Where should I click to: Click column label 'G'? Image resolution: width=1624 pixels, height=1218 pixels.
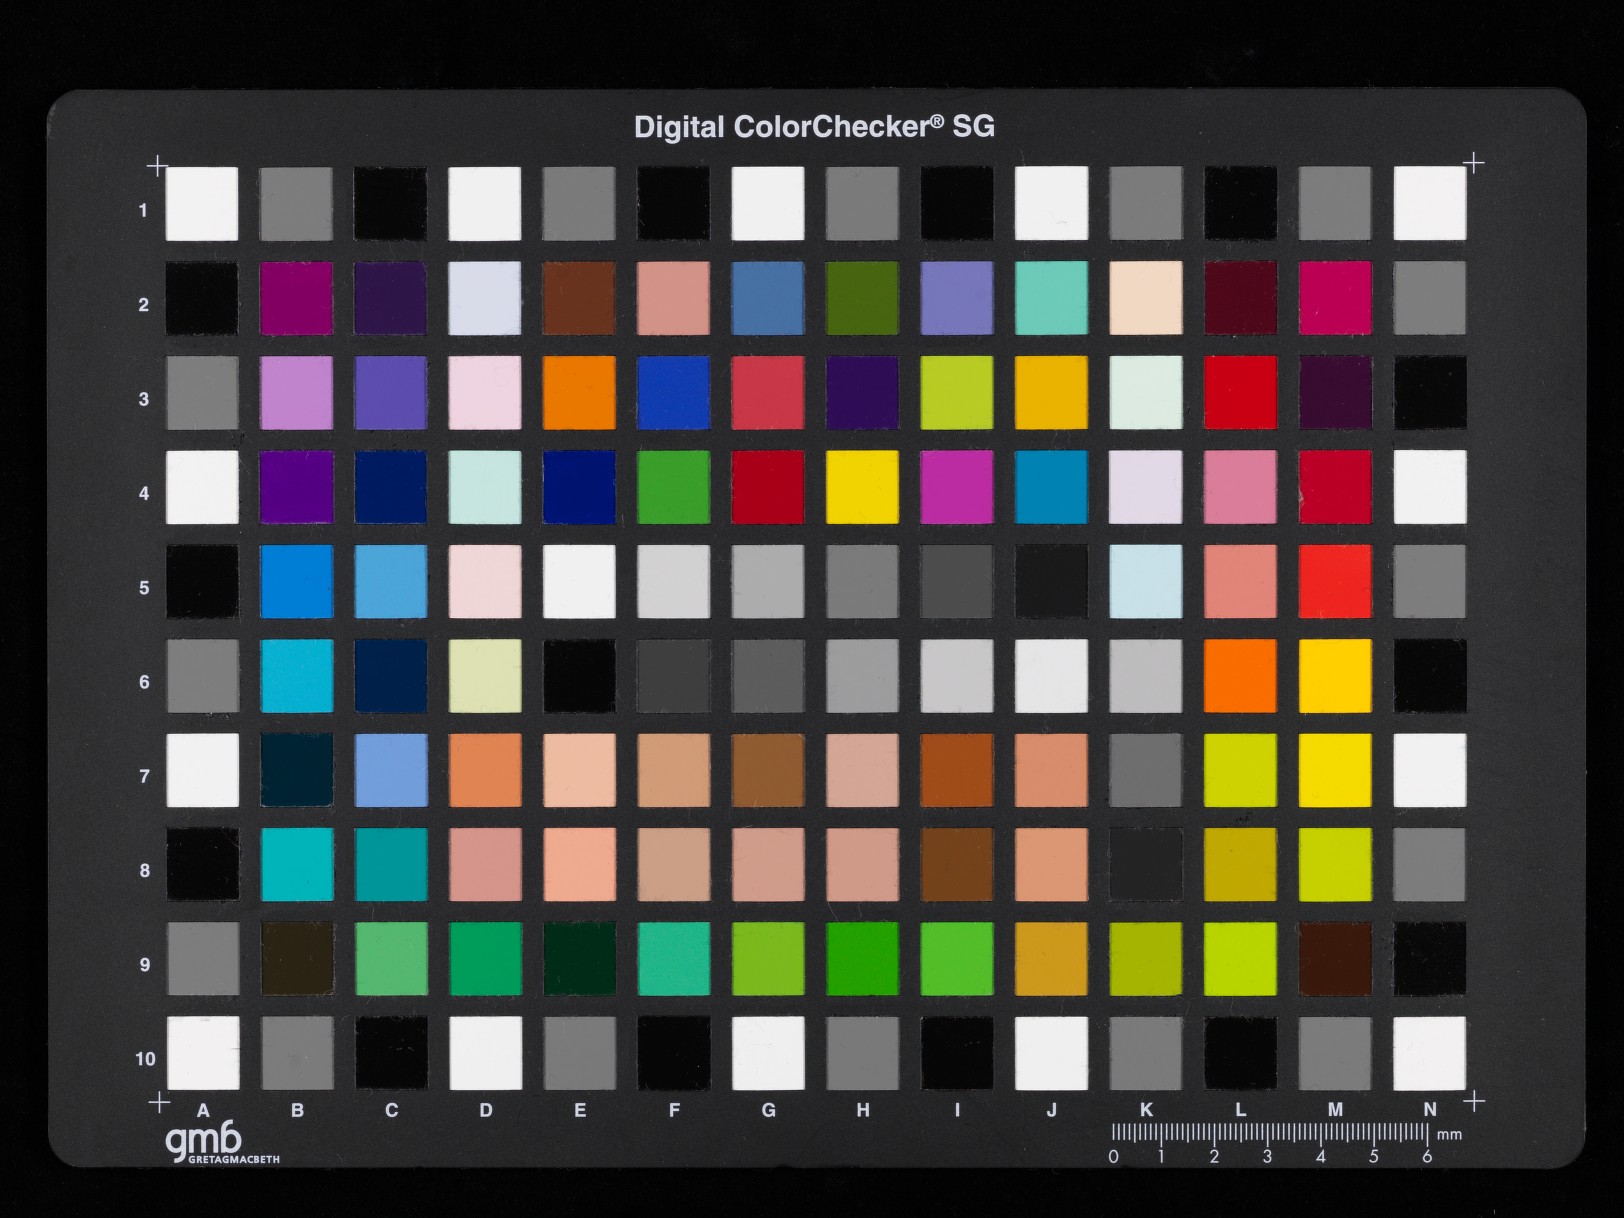(x=768, y=1110)
